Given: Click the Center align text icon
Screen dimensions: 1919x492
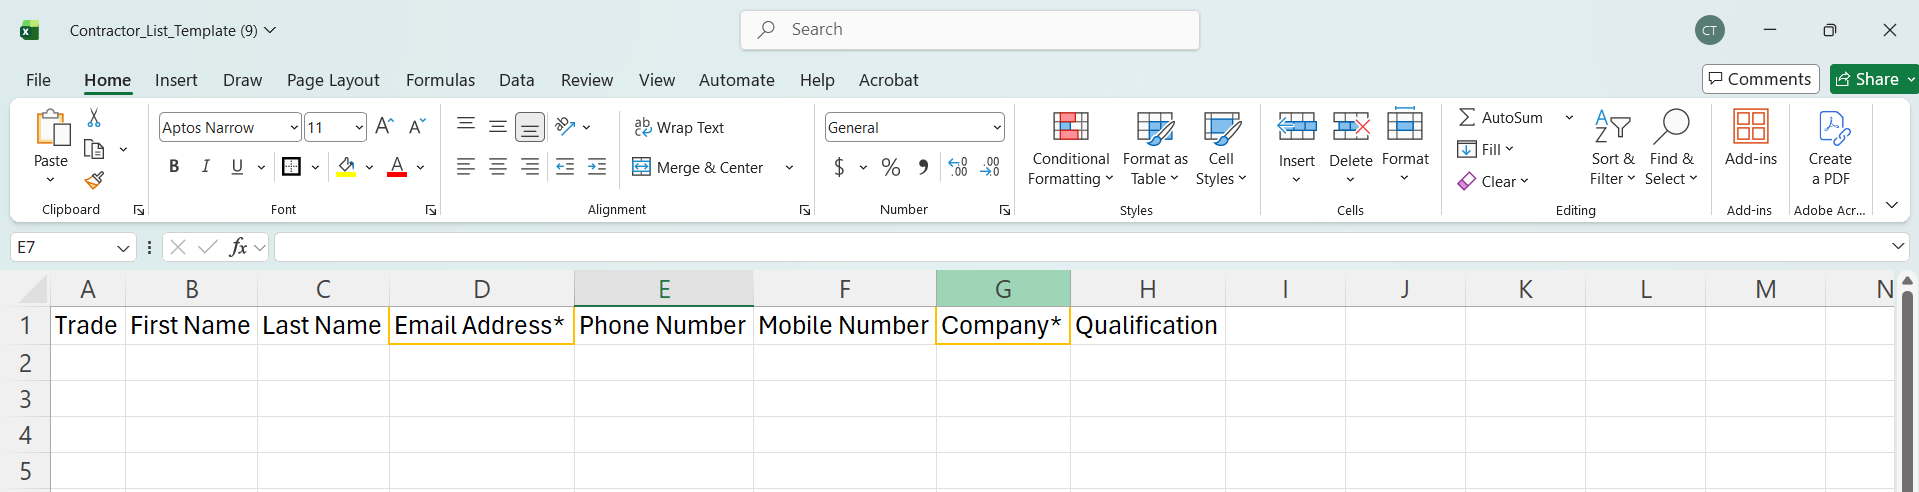Looking at the screenshot, I should [498, 167].
